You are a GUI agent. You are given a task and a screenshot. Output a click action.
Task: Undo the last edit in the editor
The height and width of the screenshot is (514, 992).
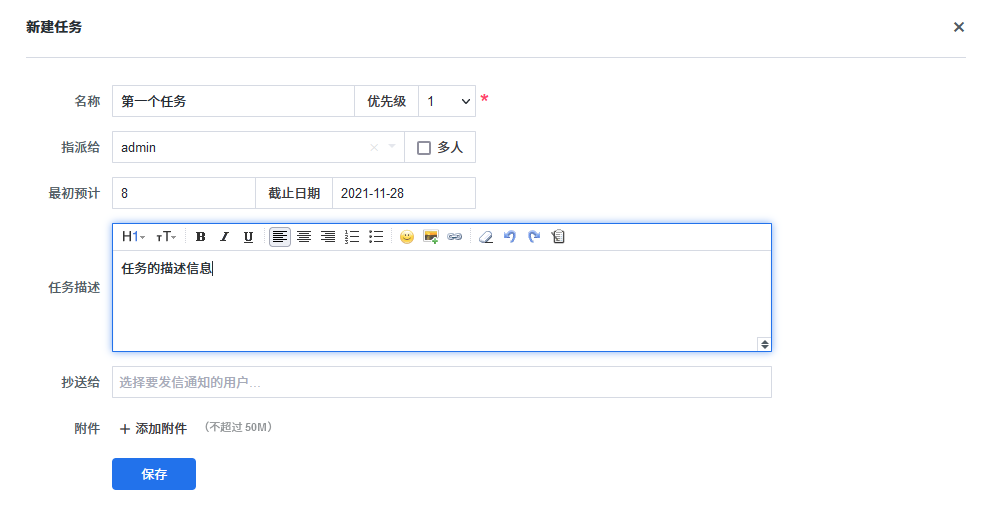click(x=510, y=237)
